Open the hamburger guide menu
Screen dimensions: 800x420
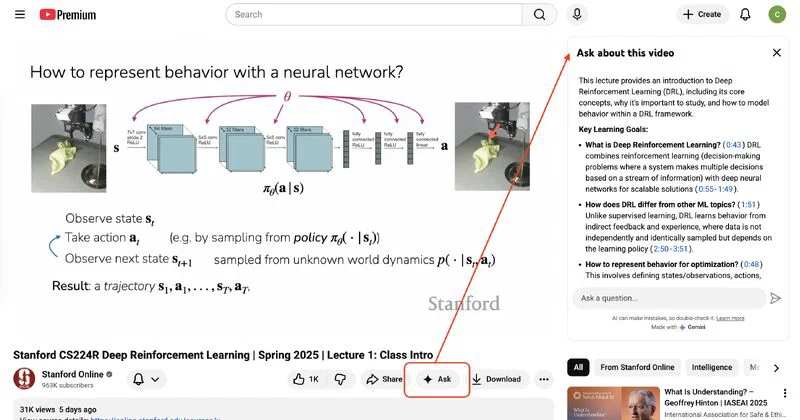coord(20,14)
